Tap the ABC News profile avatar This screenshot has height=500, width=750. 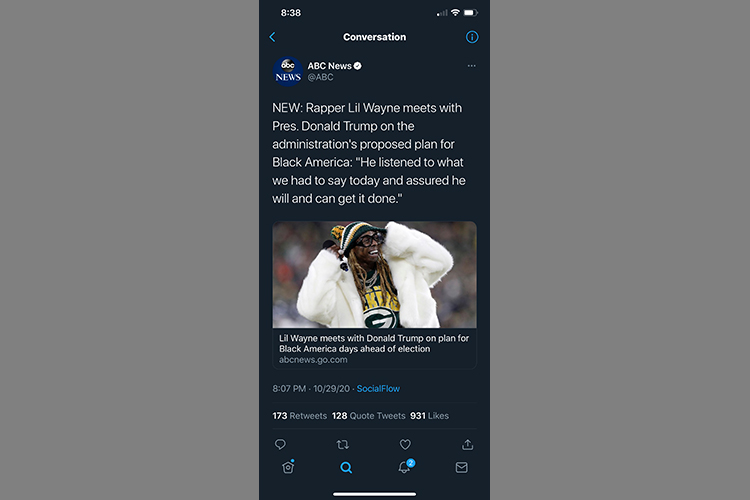point(287,71)
